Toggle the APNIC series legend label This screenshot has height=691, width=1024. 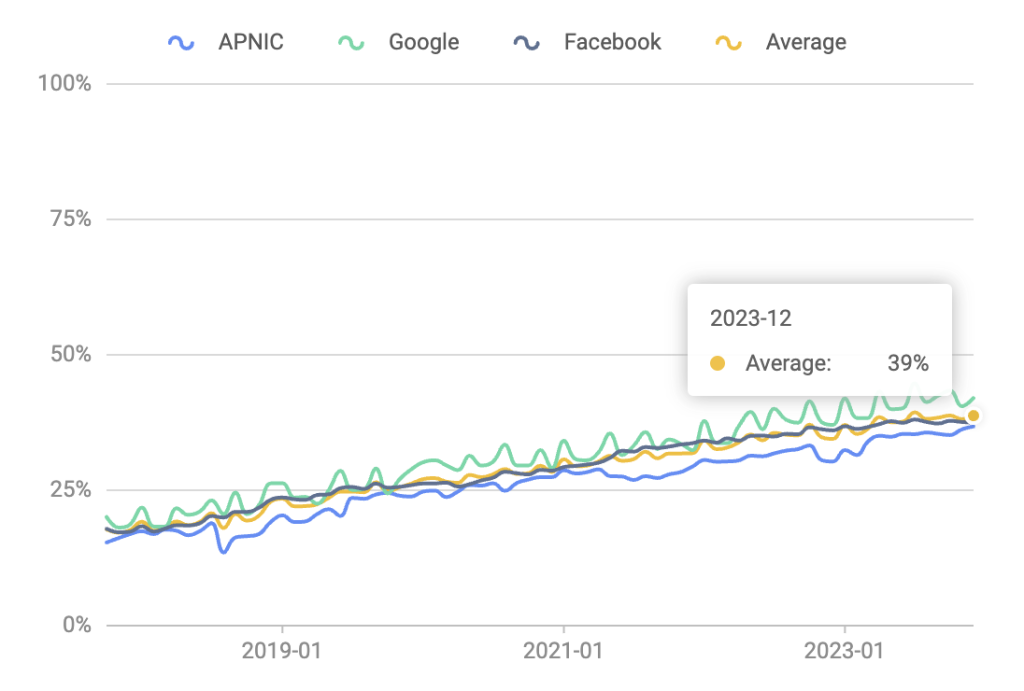(251, 42)
